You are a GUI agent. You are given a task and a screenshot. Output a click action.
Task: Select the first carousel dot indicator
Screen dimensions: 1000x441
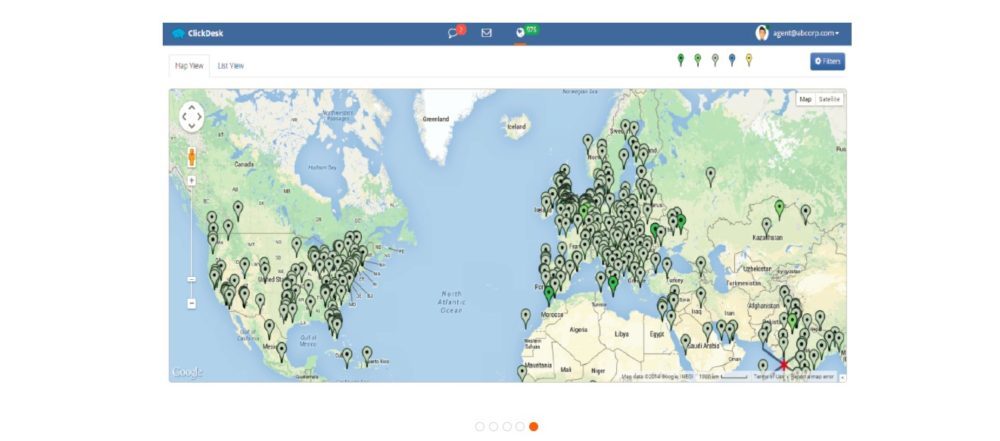click(x=480, y=426)
